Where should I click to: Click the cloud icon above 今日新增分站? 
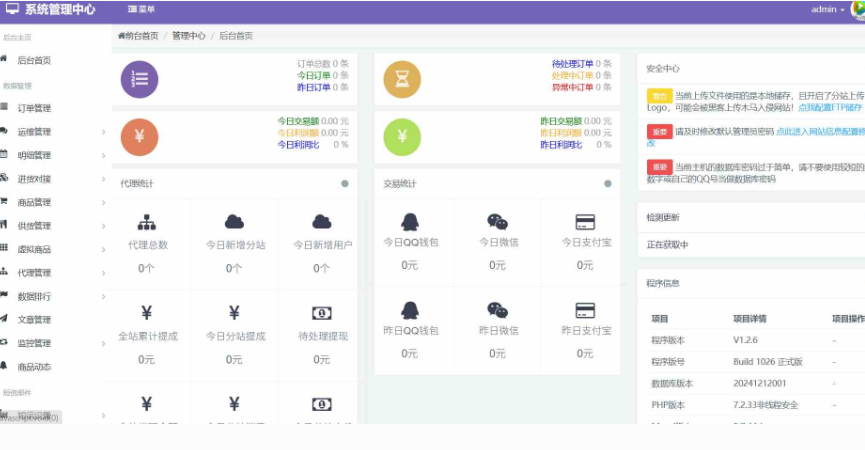tap(234, 222)
